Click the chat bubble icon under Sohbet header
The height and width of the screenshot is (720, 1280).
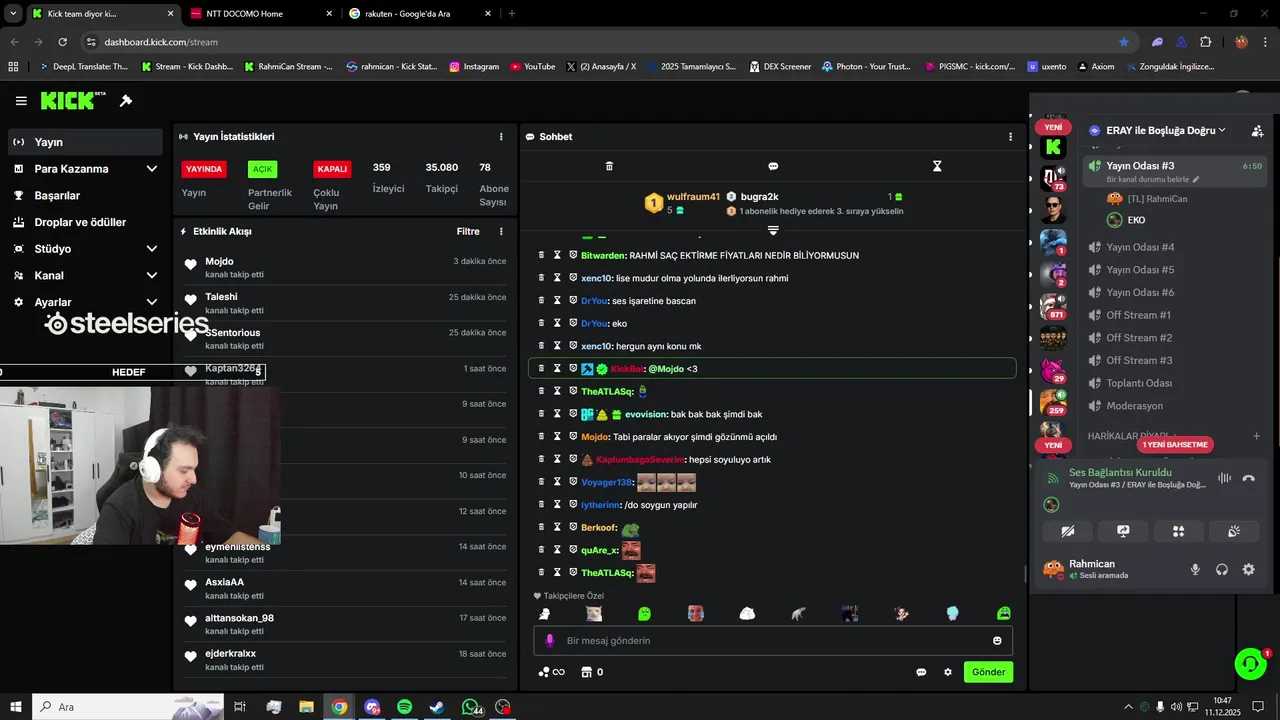click(773, 166)
